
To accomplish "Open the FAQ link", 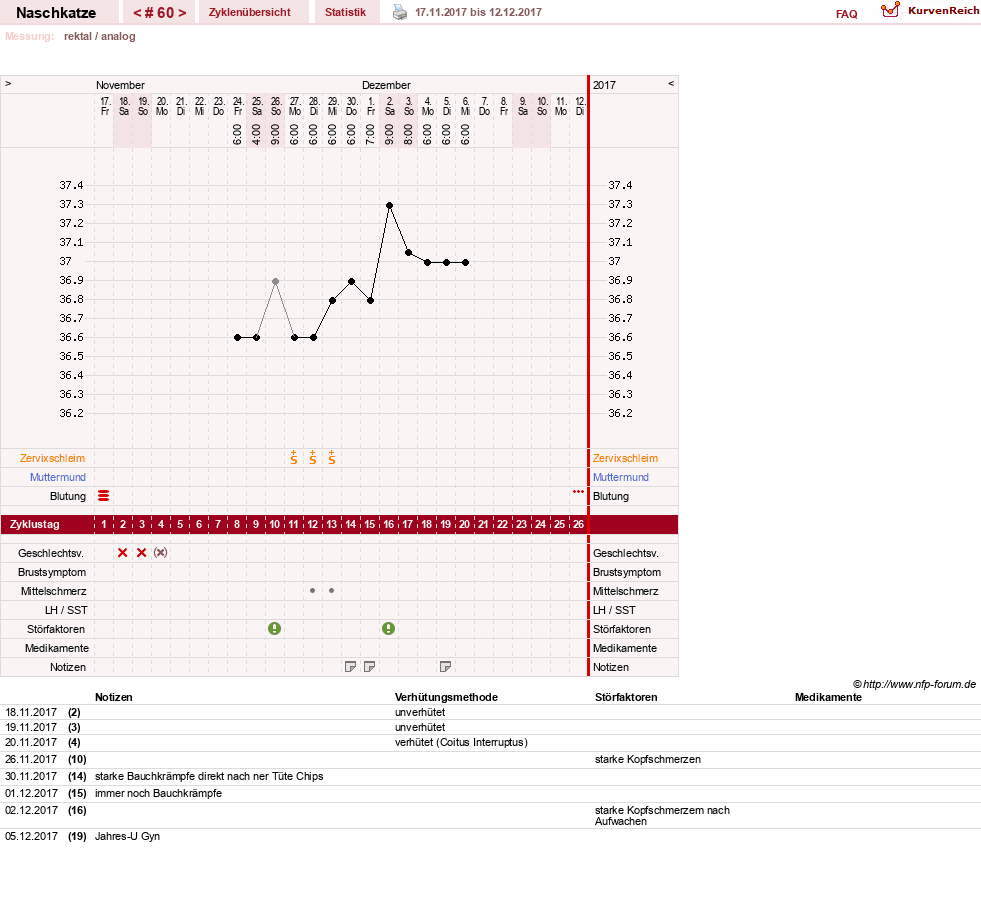I will [846, 14].
